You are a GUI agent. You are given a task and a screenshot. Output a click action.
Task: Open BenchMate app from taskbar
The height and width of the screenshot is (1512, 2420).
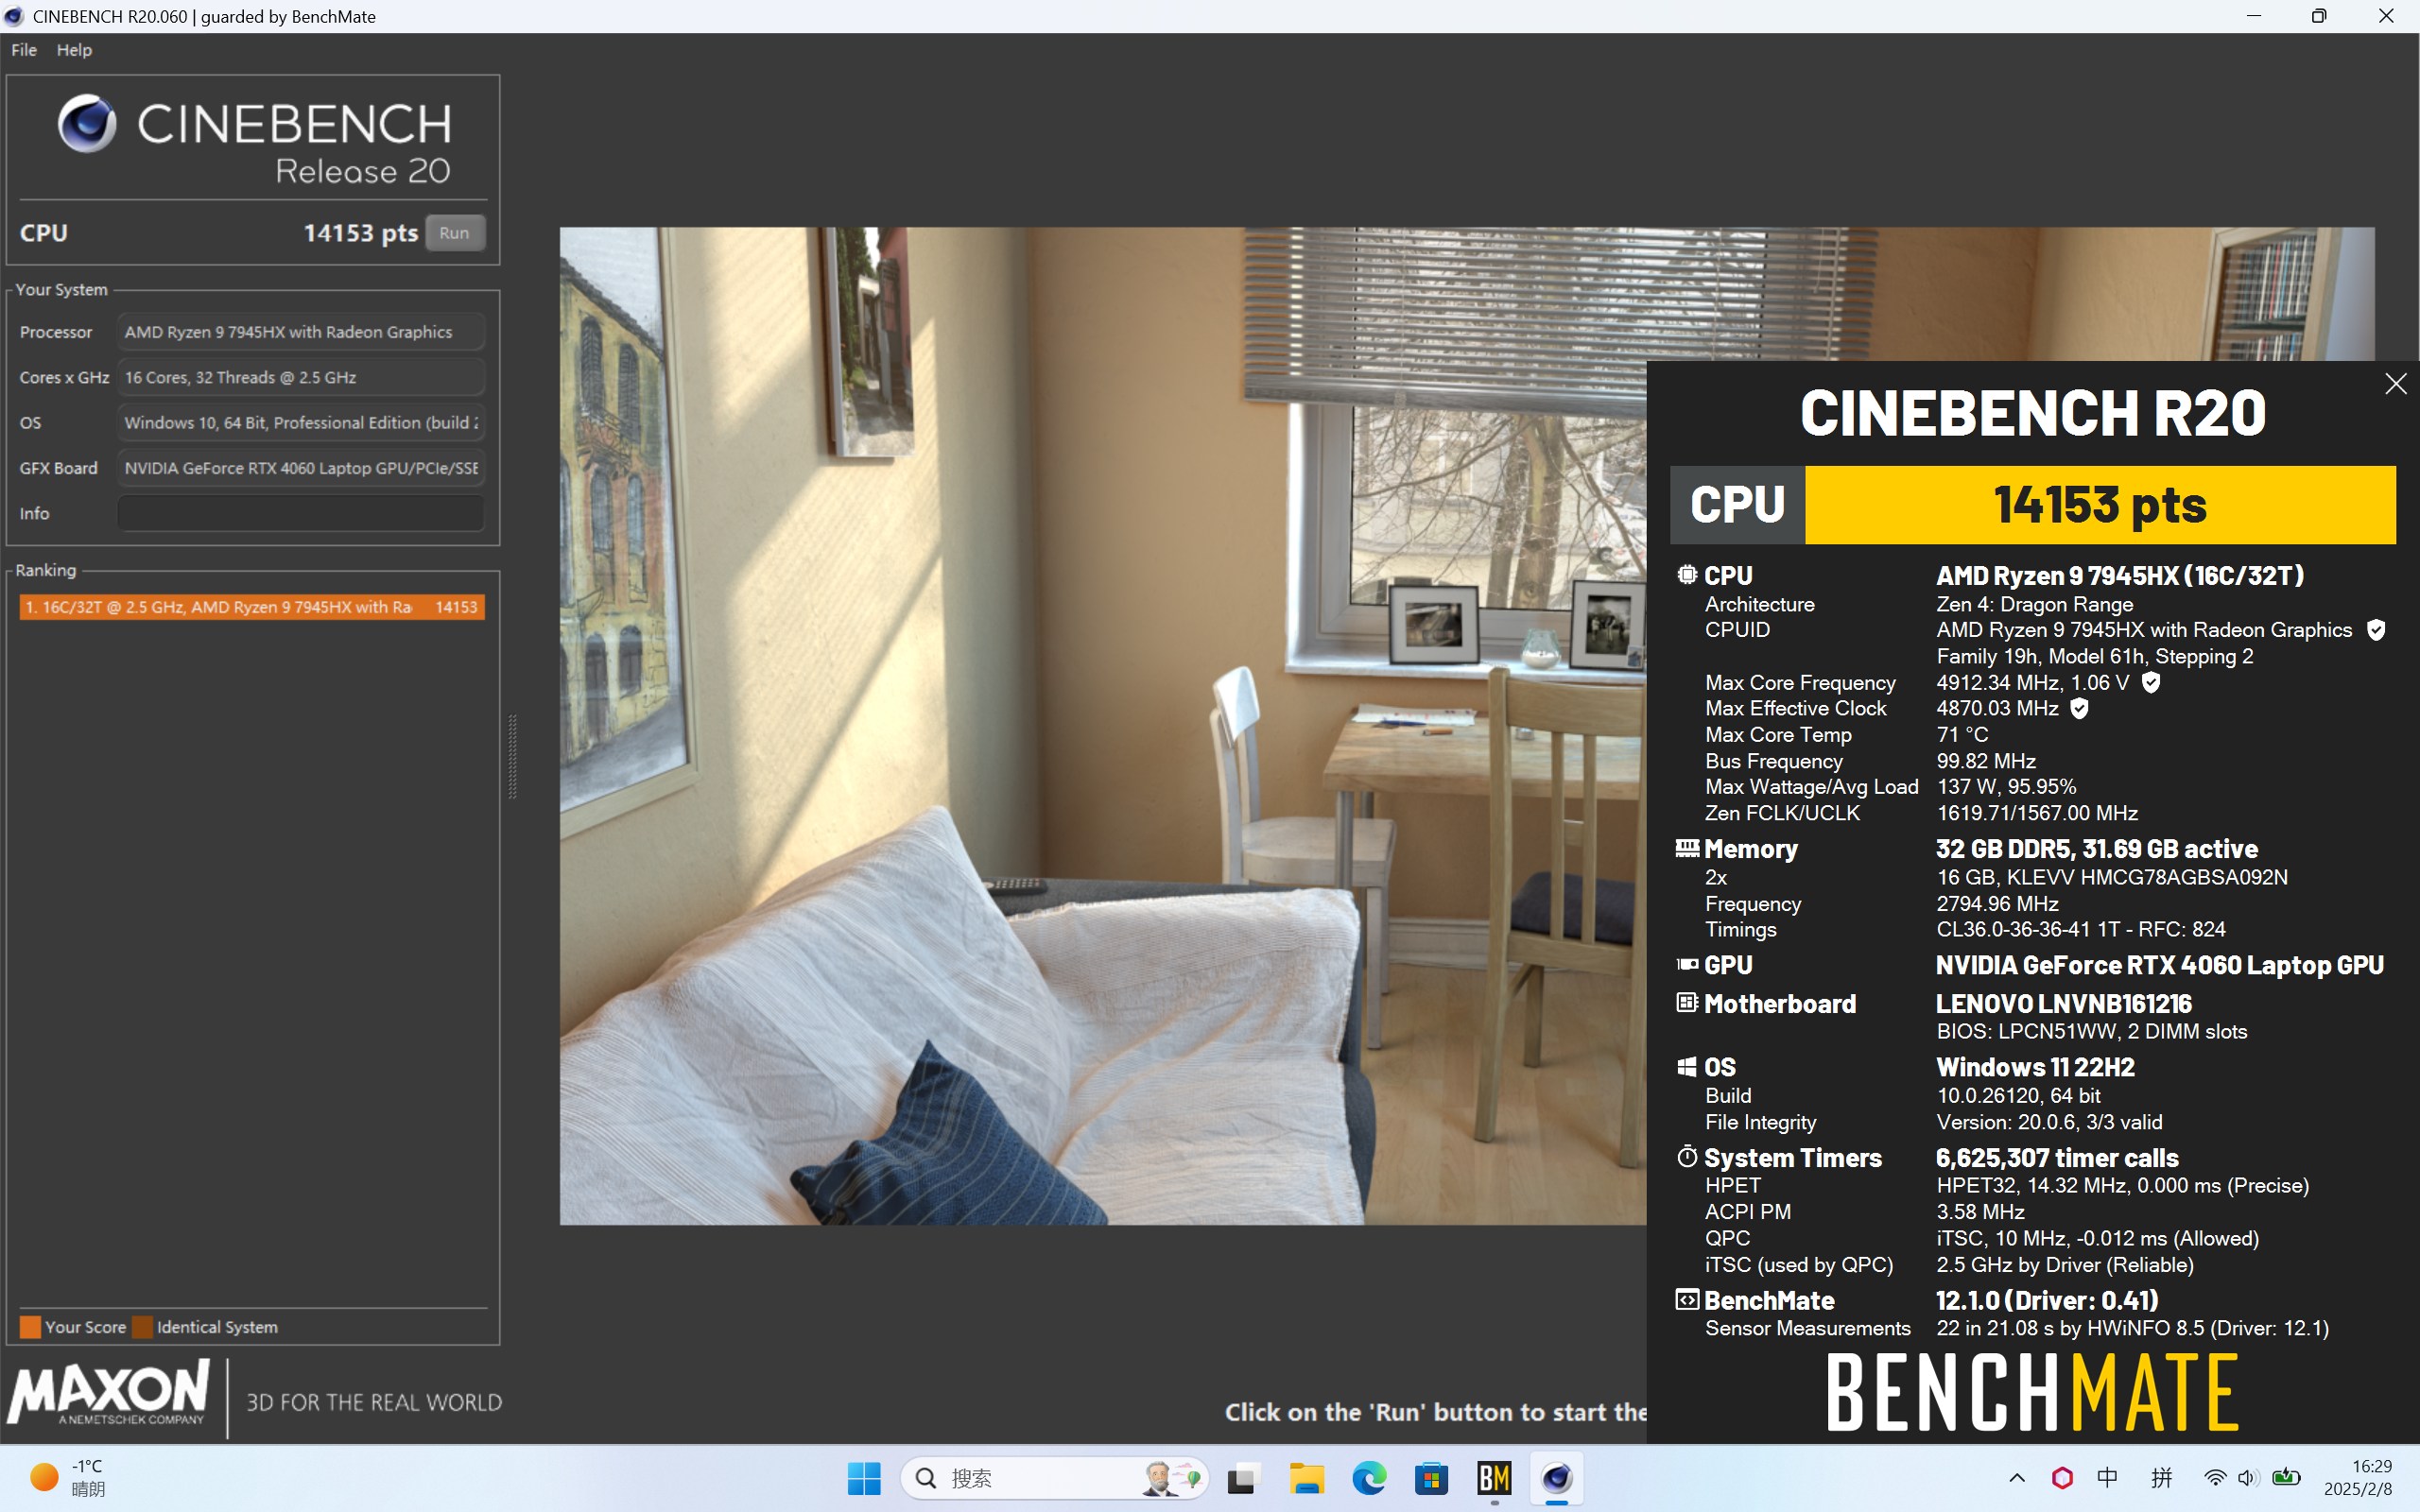(x=1494, y=1478)
